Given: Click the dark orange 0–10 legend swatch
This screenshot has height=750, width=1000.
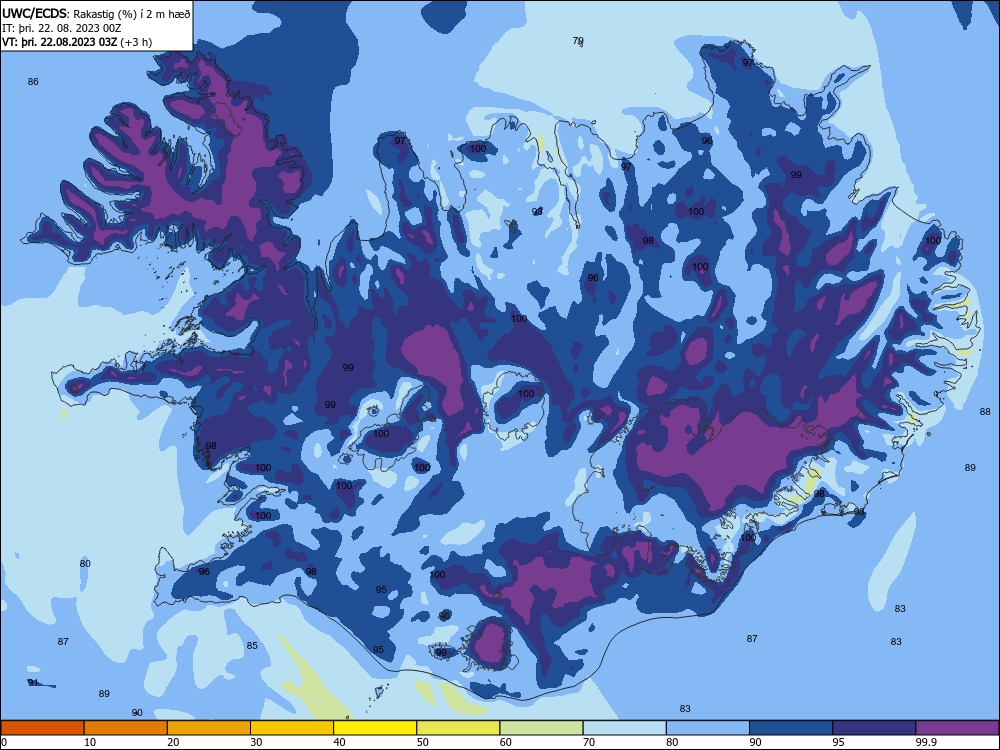Looking at the screenshot, I should pyautogui.click(x=42, y=728).
